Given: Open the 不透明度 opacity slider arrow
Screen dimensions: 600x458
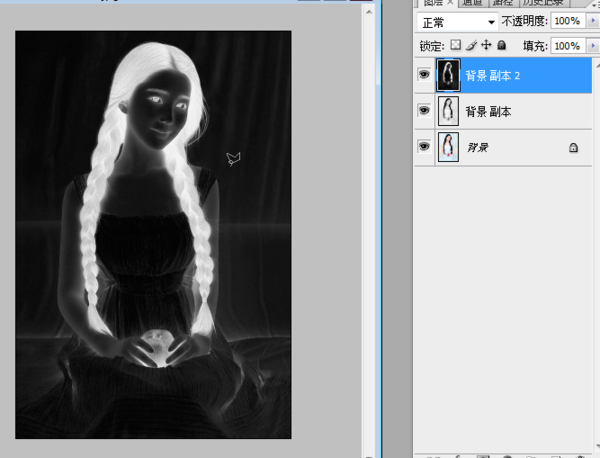Looking at the screenshot, I should (594, 21).
